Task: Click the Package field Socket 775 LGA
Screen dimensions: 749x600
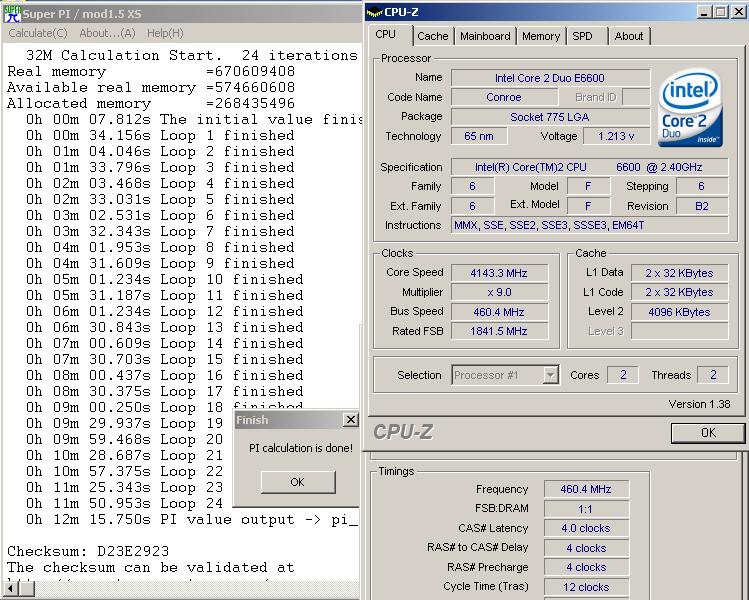Action: point(550,117)
